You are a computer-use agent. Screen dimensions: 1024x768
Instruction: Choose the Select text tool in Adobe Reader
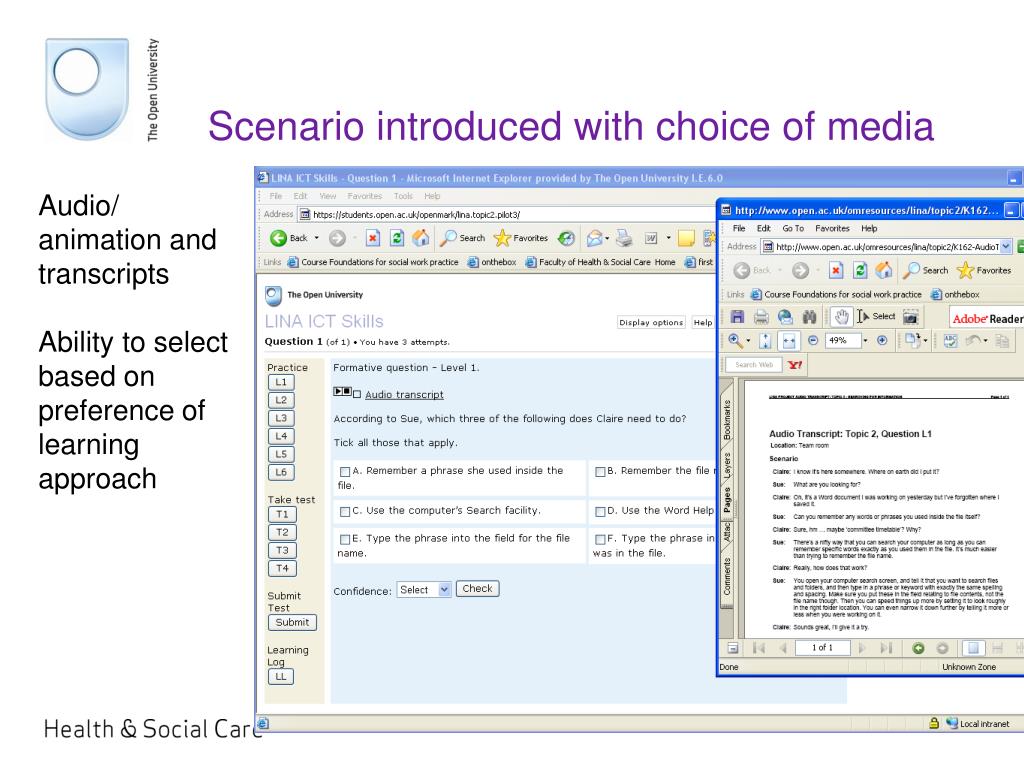click(876, 317)
